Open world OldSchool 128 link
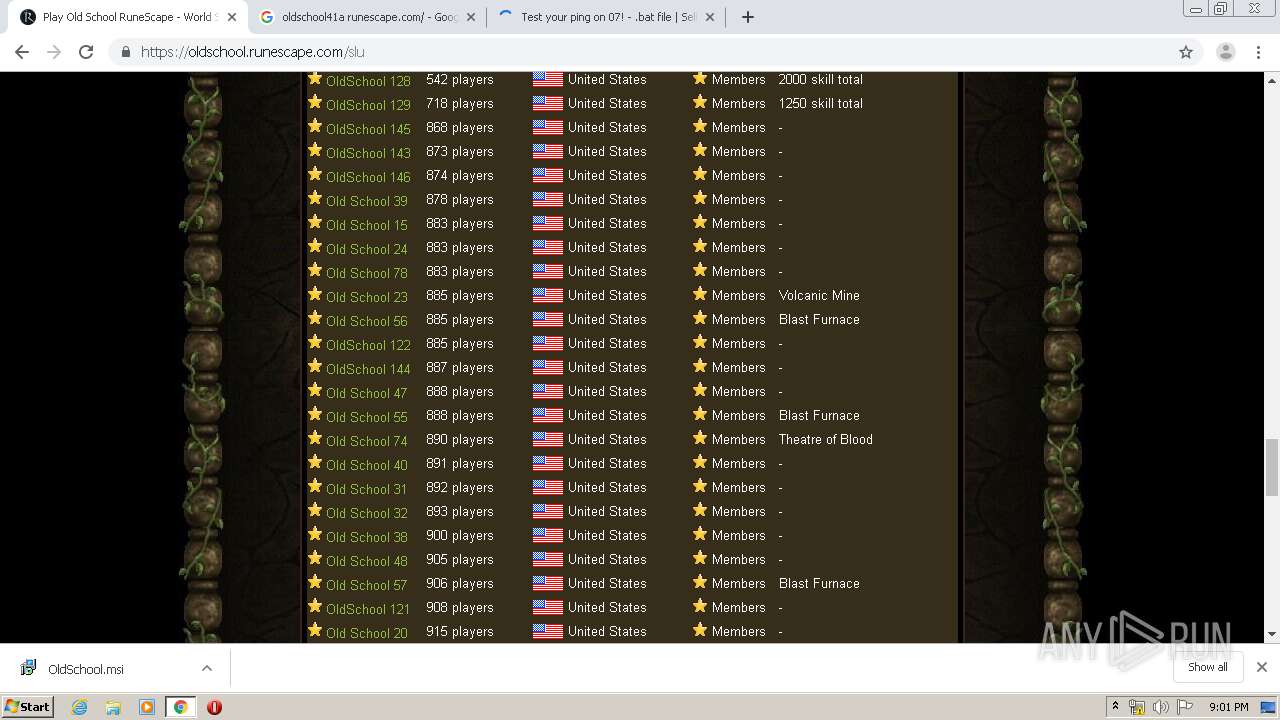 point(368,80)
